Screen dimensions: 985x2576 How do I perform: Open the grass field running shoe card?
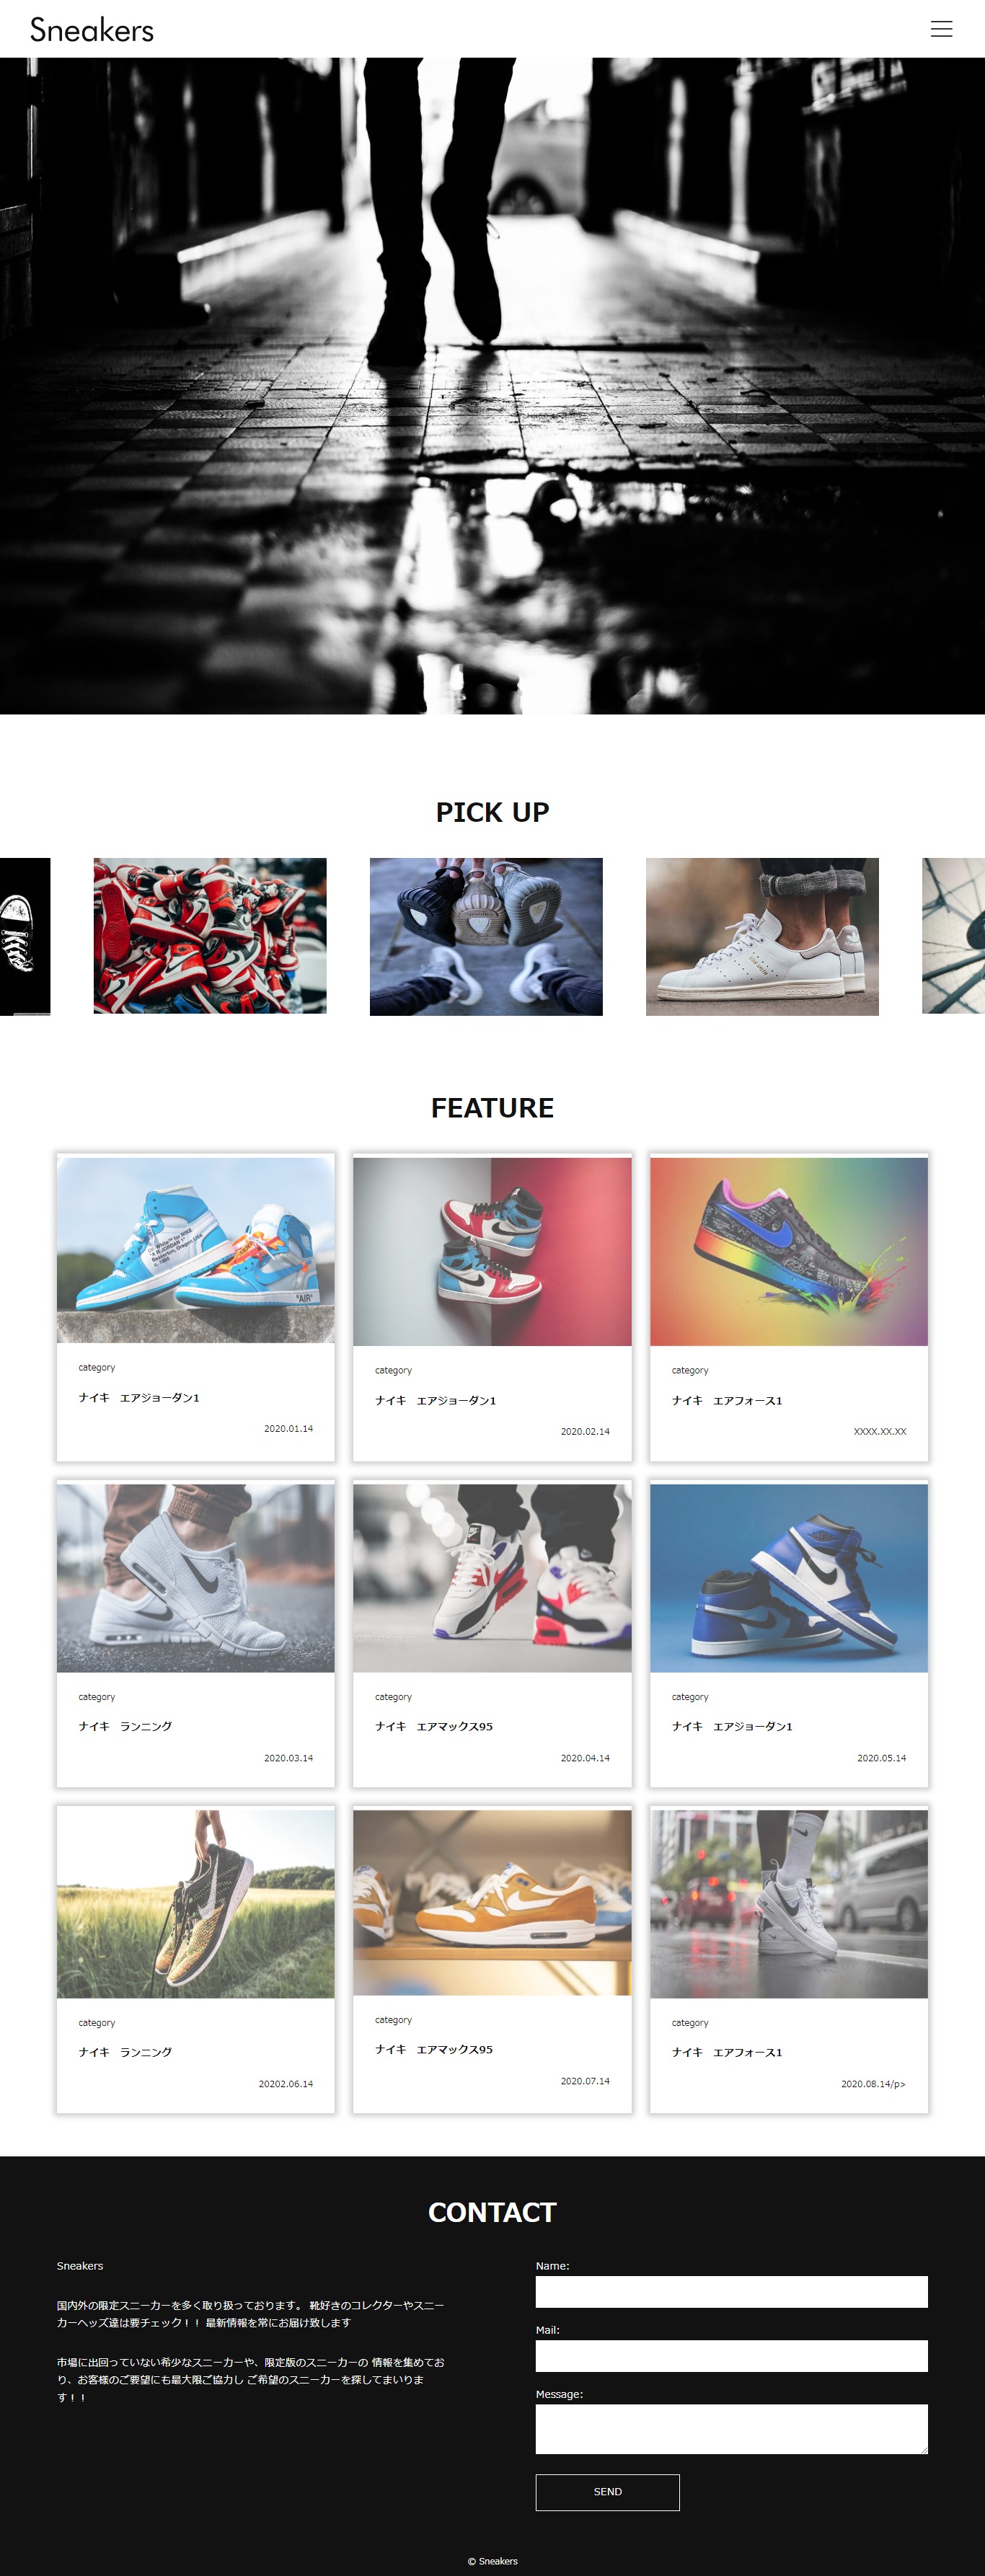196,1959
